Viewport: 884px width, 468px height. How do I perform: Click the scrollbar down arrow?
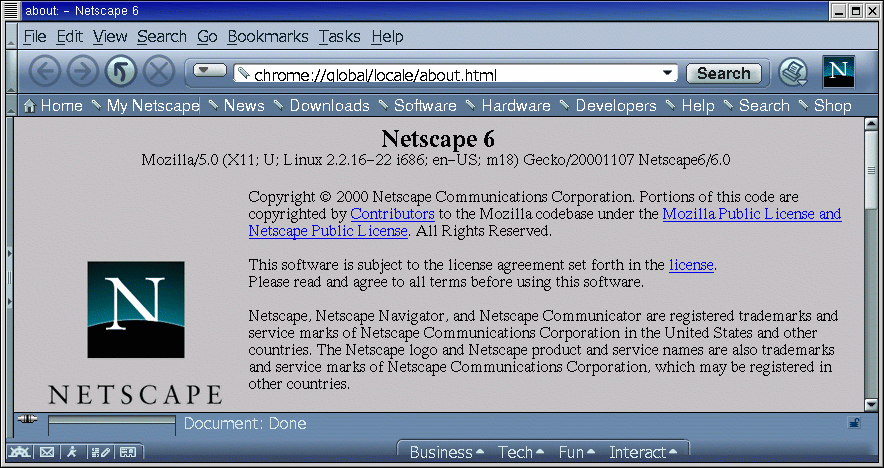coord(871,404)
